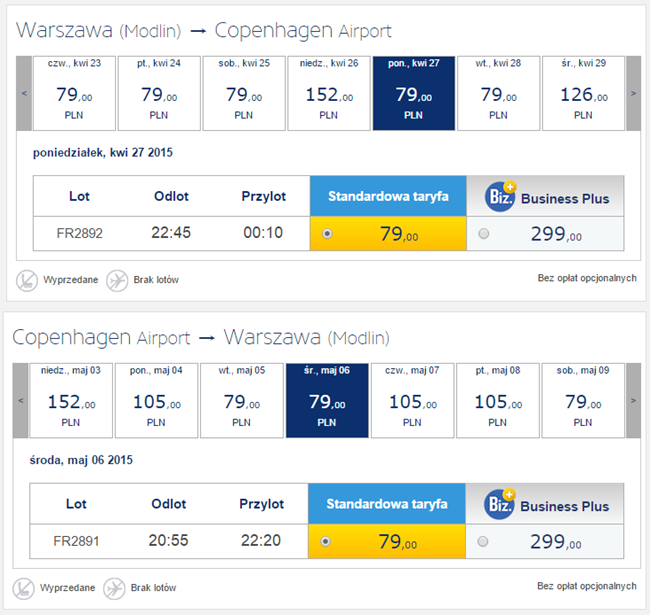Choose return date pon., maj 04 at 105 PLN
This screenshot has width=650, height=615.
[156, 400]
